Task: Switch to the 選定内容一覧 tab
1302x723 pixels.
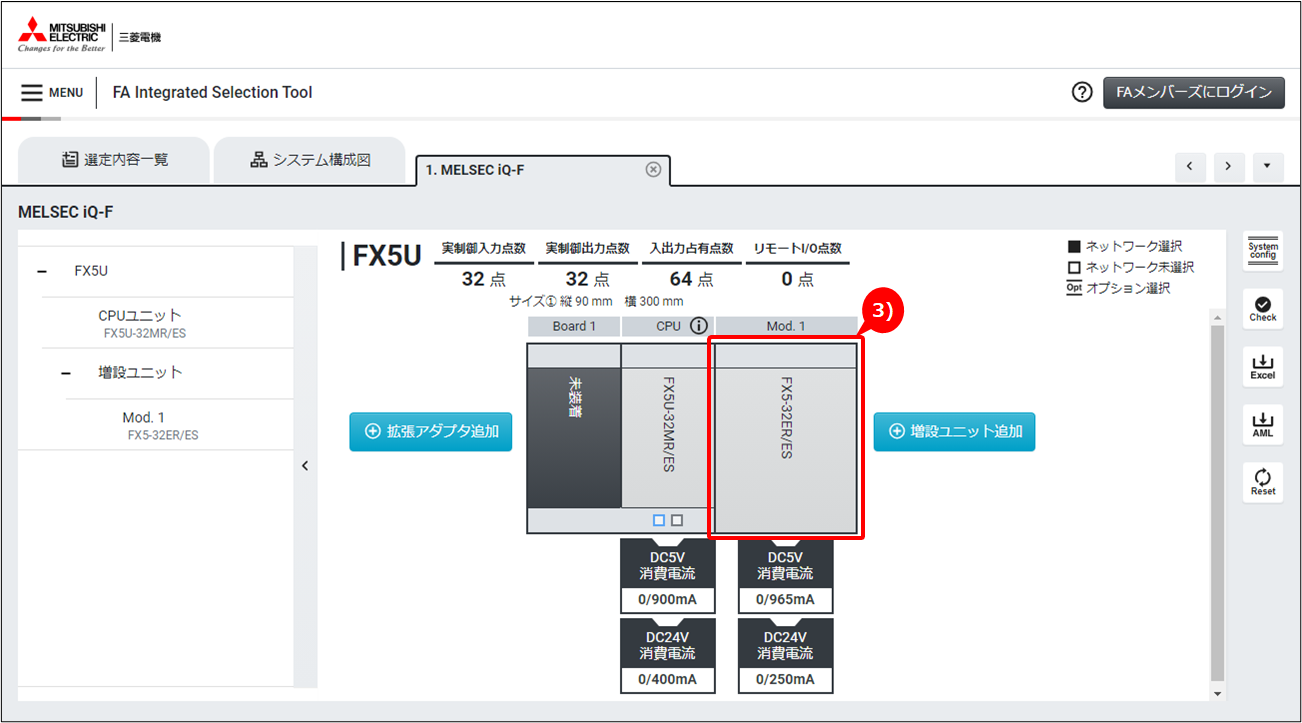Action: (x=114, y=160)
